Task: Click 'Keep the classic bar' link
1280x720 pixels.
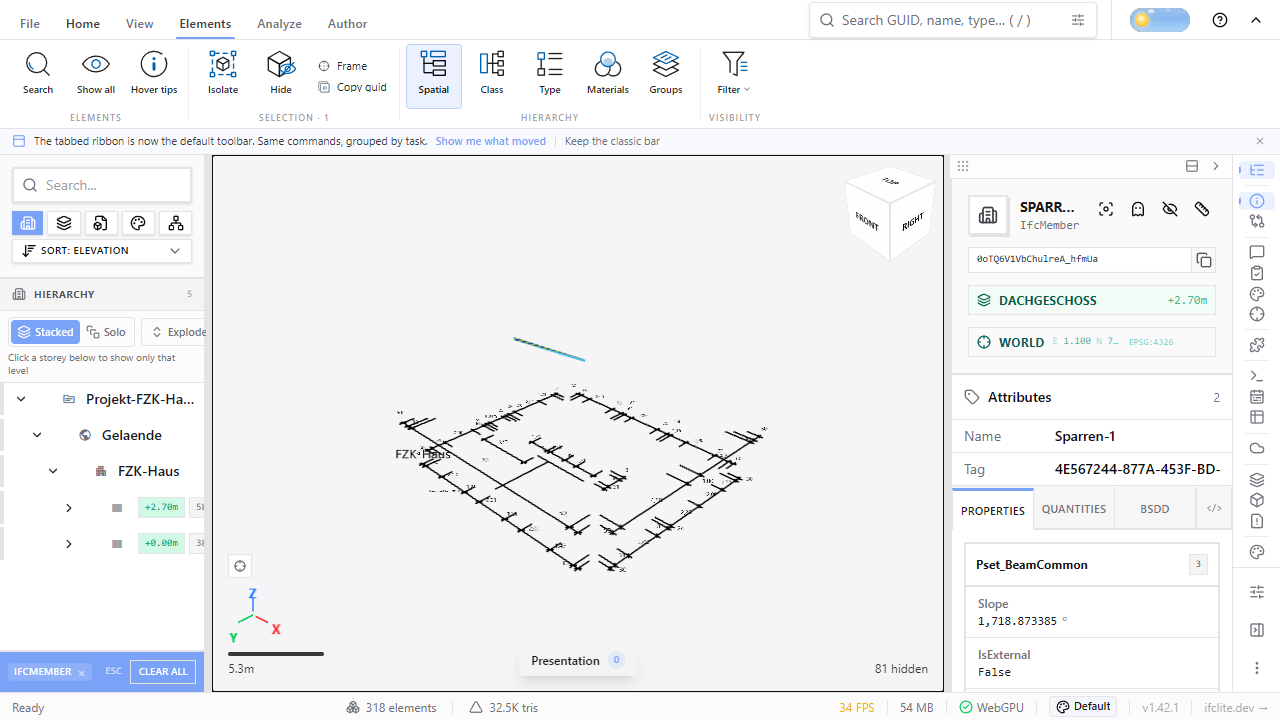Action: click(x=612, y=141)
